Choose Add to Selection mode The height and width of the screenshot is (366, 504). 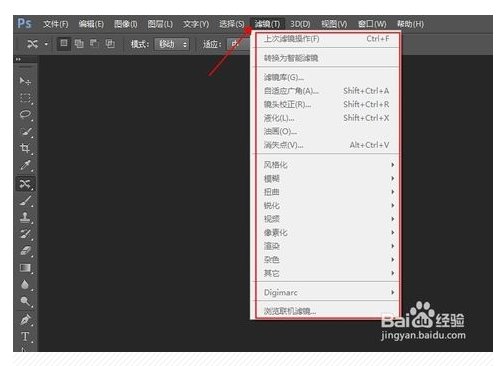point(79,44)
